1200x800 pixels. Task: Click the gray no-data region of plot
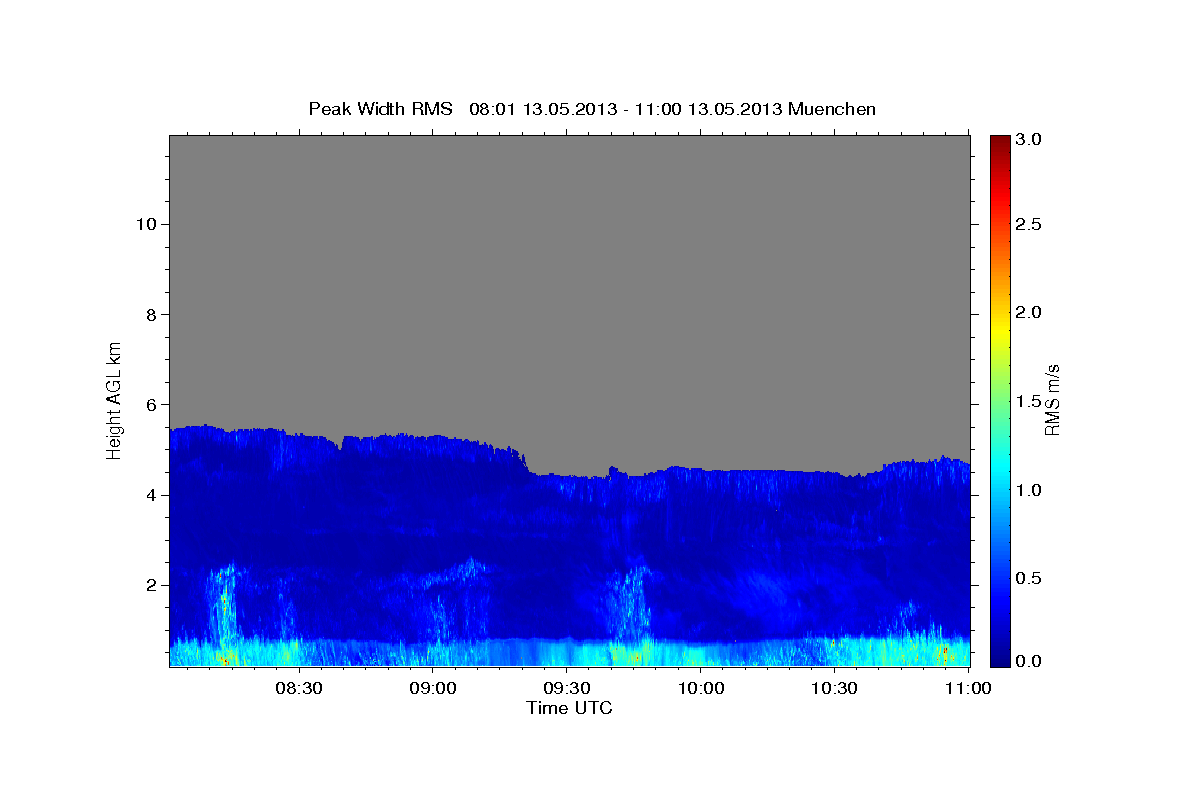569,290
